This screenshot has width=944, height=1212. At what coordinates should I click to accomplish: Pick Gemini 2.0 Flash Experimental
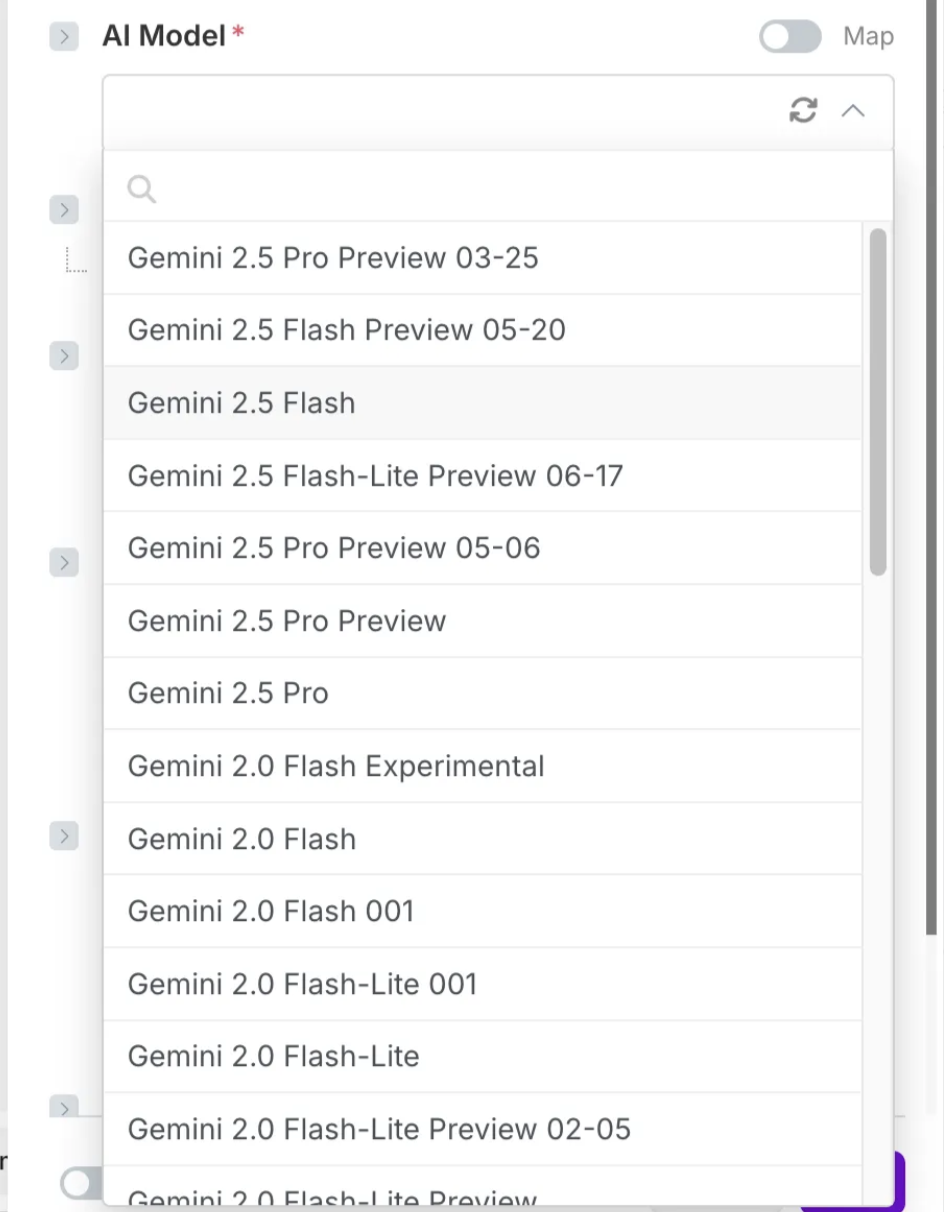pyautogui.click(x=336, y=766)
